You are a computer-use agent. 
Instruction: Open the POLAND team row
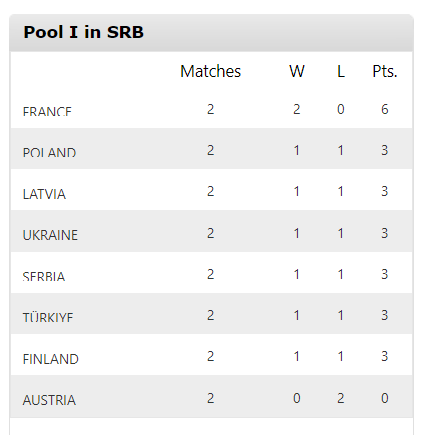coord(211,149)
